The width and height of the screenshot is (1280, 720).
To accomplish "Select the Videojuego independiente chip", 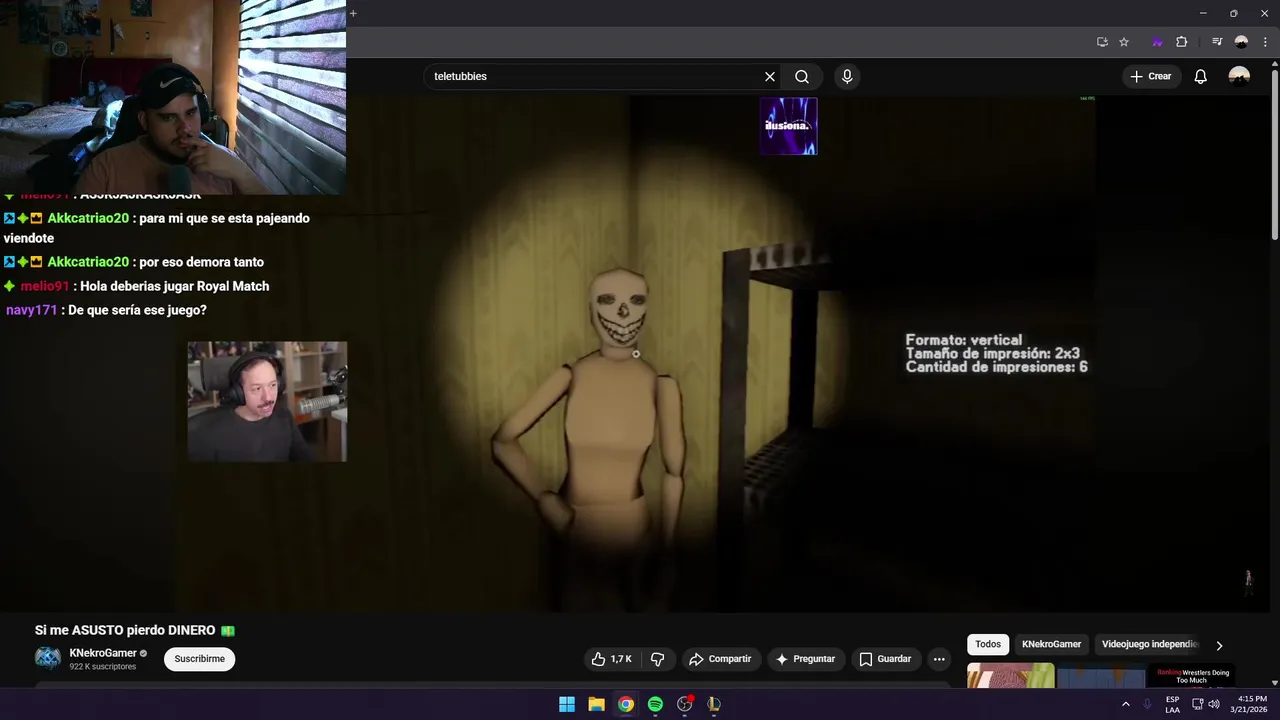I will pyautogui.click(x=1149, y=645).
